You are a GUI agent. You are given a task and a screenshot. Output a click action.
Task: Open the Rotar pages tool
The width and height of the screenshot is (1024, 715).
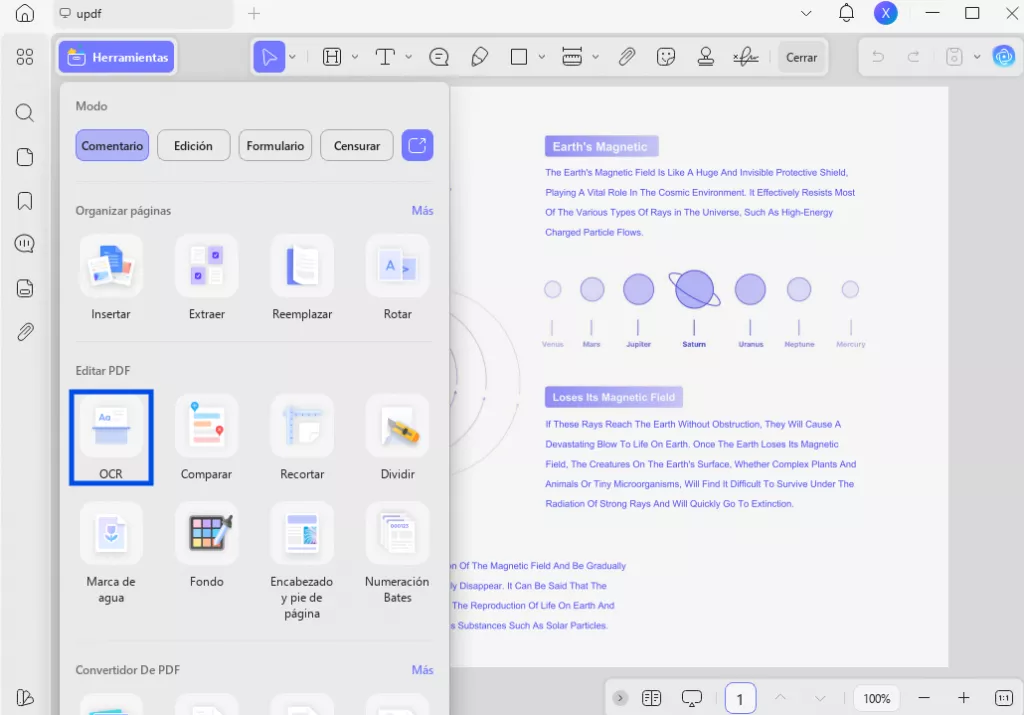397,278
